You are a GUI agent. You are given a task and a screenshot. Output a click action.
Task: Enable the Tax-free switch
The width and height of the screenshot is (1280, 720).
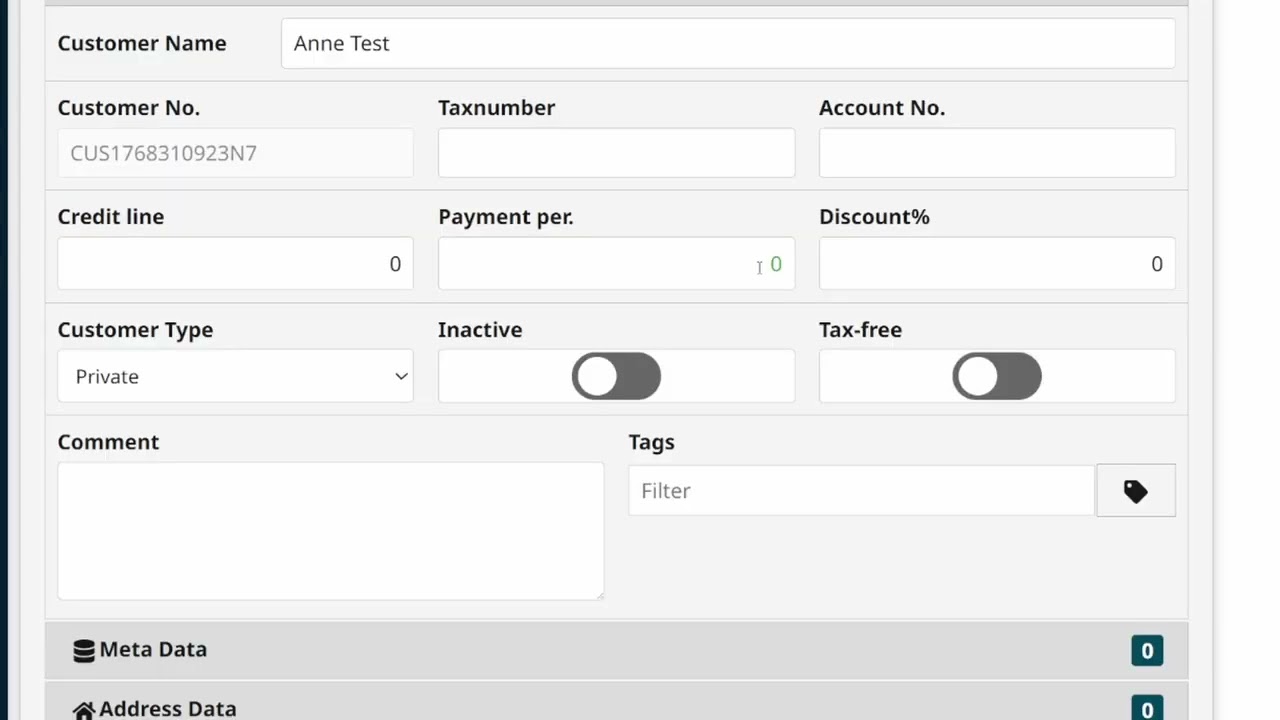997,377
